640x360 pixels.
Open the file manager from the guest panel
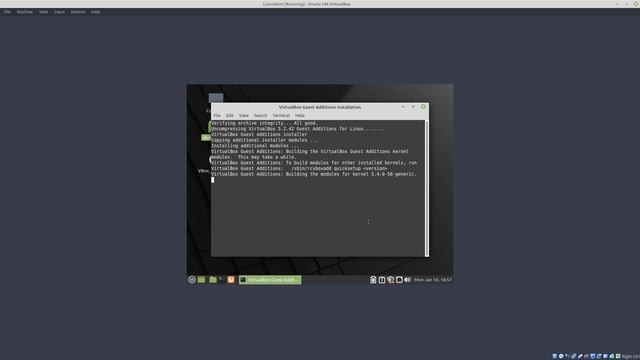pyautogui.click(x=213, y=280)
